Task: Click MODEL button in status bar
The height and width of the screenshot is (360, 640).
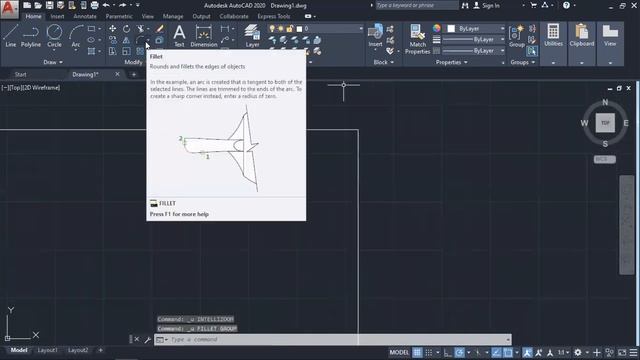Action: point(399,352)
